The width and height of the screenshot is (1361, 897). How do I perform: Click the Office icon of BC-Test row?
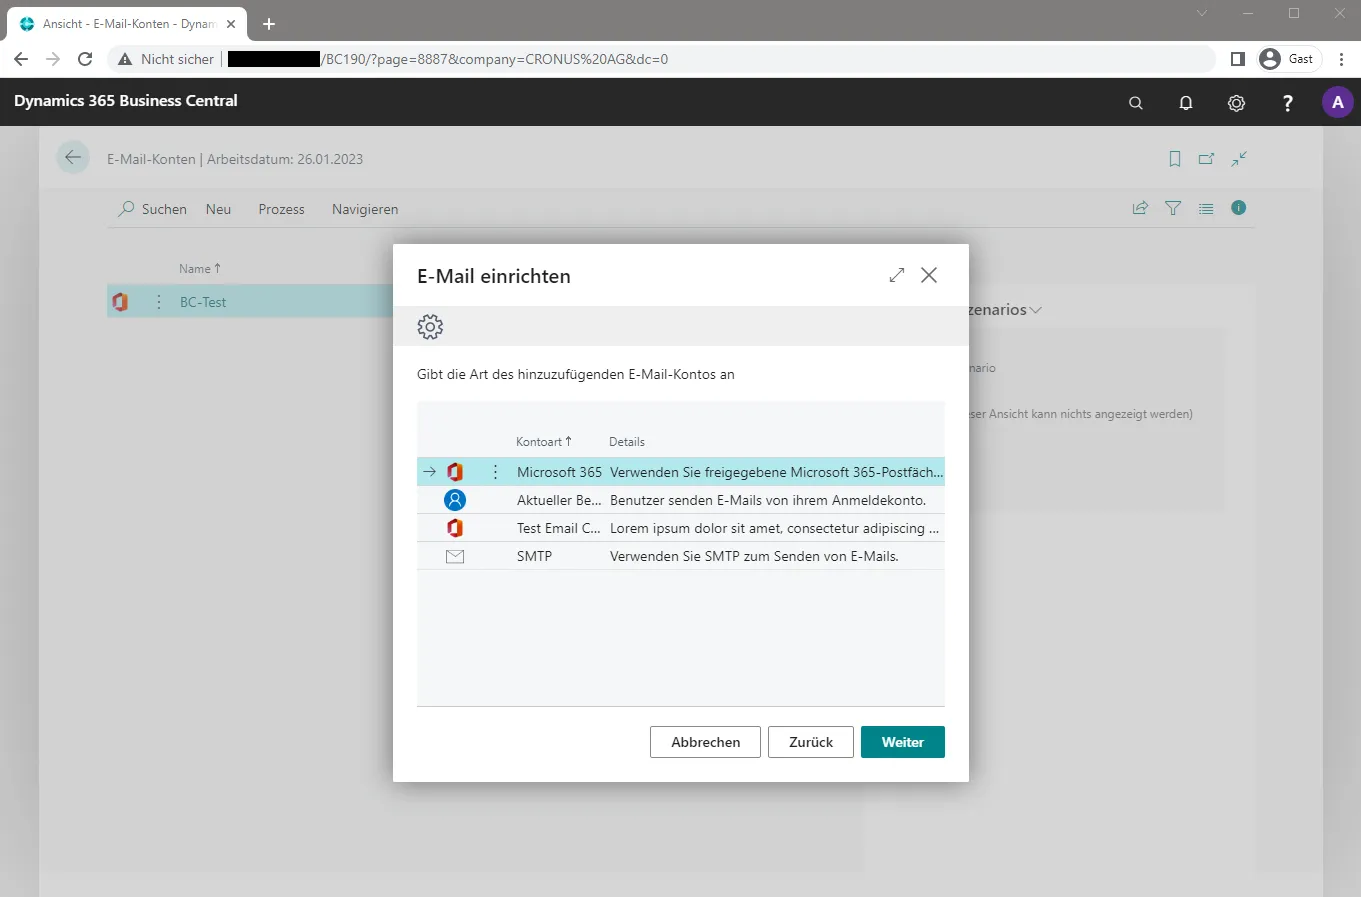(120, 302)
